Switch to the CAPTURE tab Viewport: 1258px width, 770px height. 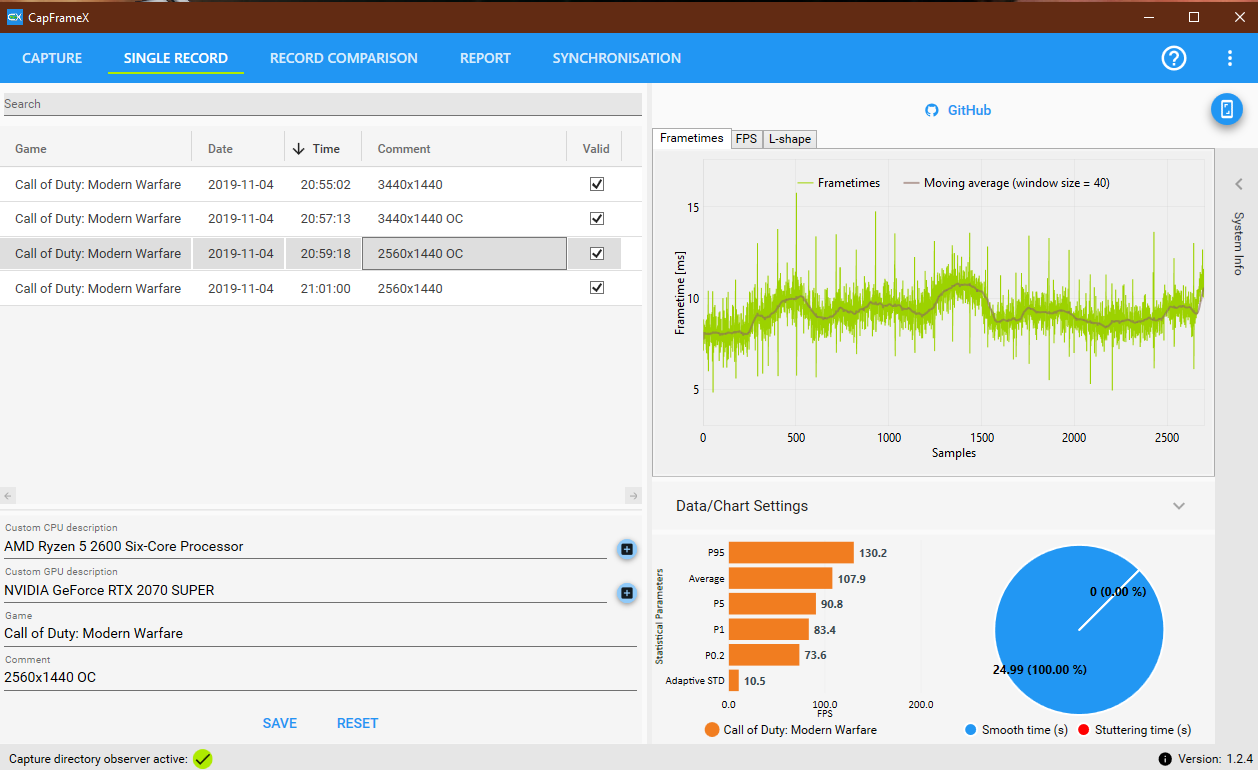52,58
